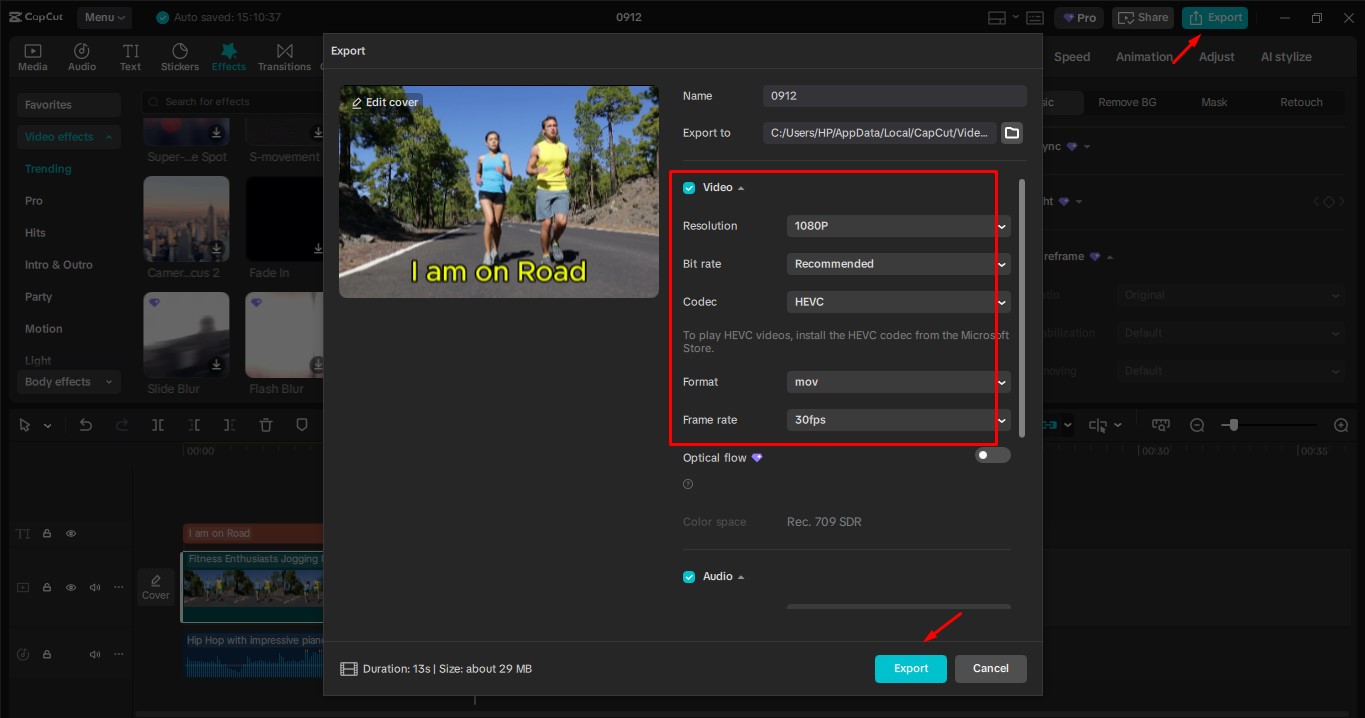1365x718 pixels.
Task: Open the Codec dropdown showing HEVC
Action: pos(897,301)
